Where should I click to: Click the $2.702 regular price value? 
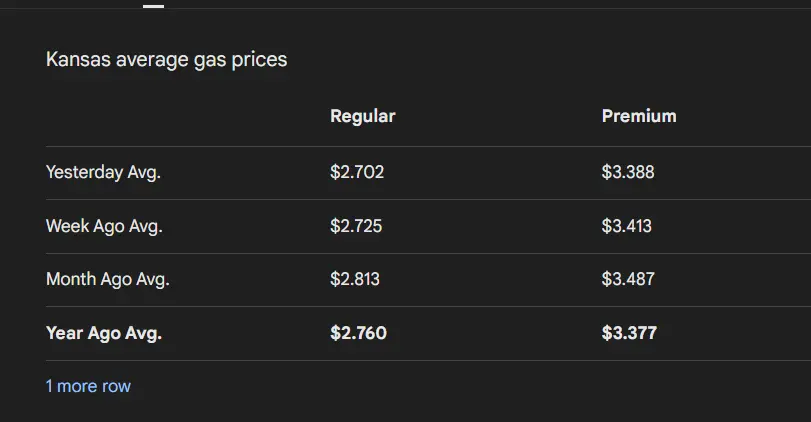coord(356,172)
